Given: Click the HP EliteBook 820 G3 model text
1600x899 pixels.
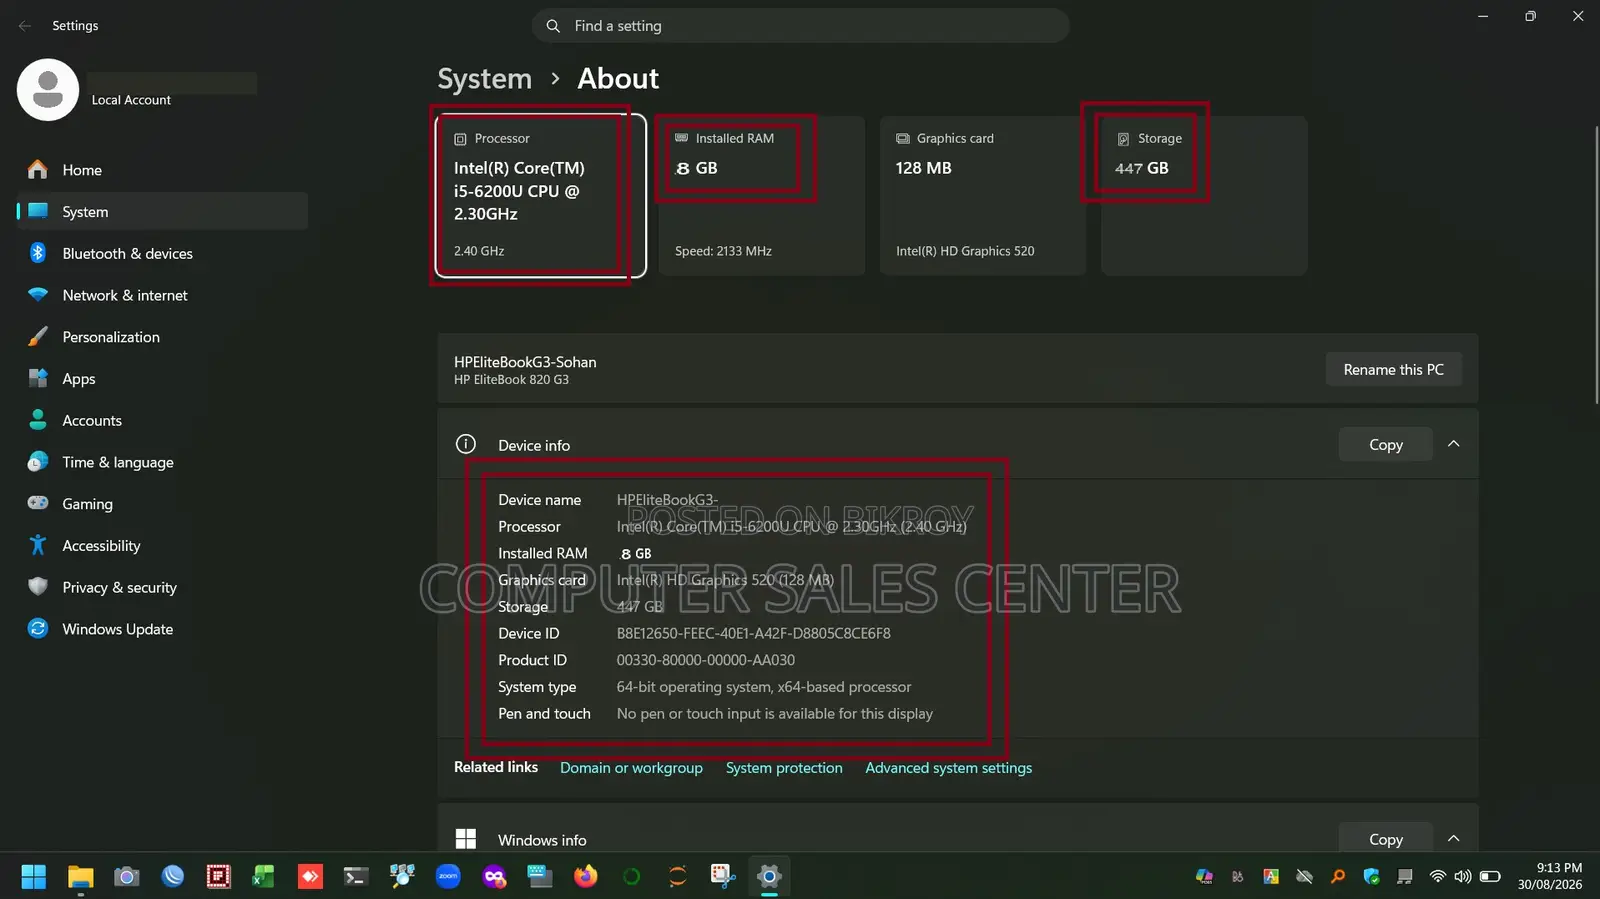Looking at the screenshot, I should tap(511, 380).
